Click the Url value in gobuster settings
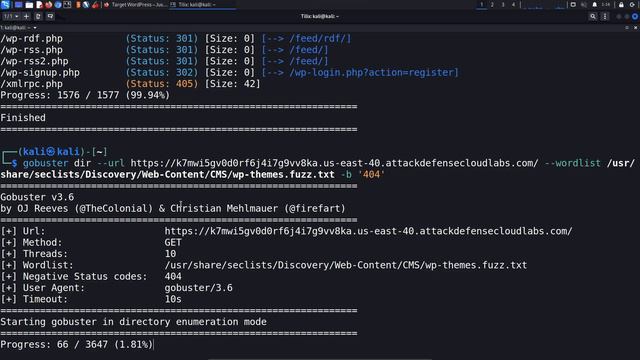The height and width of the screenshot is (360, 640). tap(368, 231)
